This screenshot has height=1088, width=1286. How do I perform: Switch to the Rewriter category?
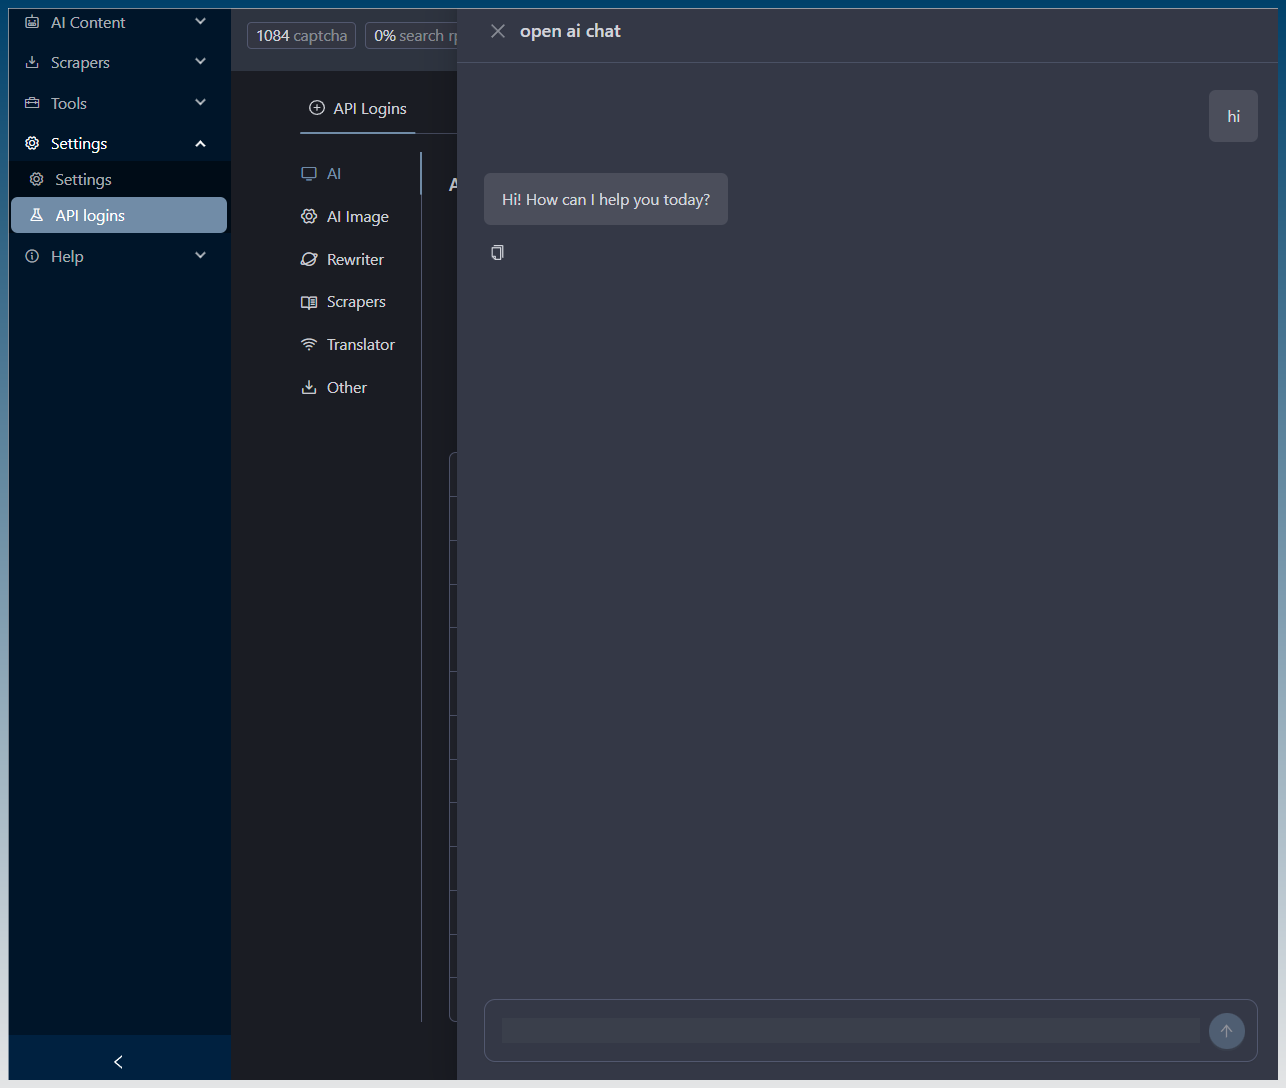(x=355, y=260)
